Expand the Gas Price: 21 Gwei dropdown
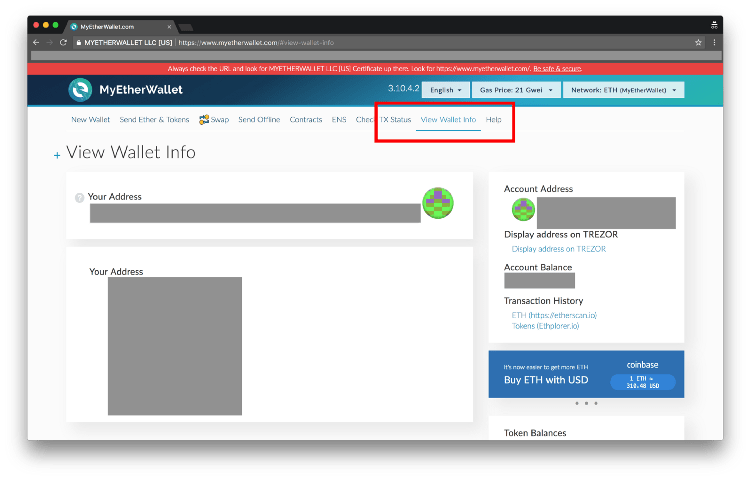The width and height of the screenshot is (750, 479). click(x=513, y=90)
